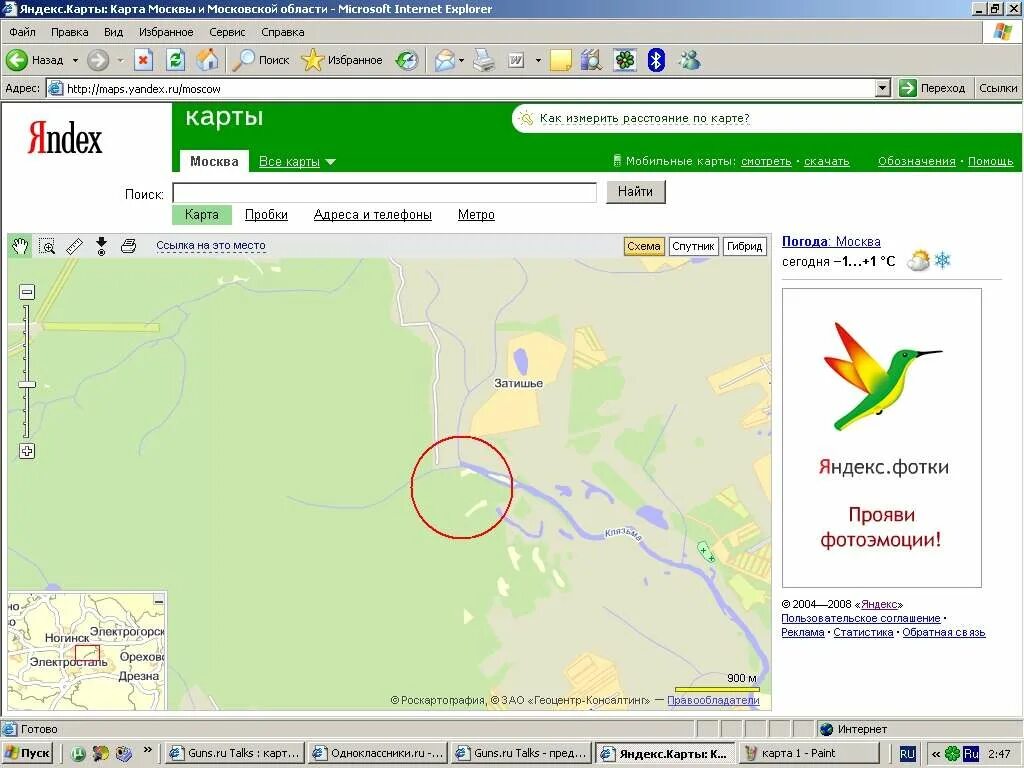Click the ICQ flower toolbar icon
Screen dimensions: 1024x768
pyautogui.click(x=625, y=60)
